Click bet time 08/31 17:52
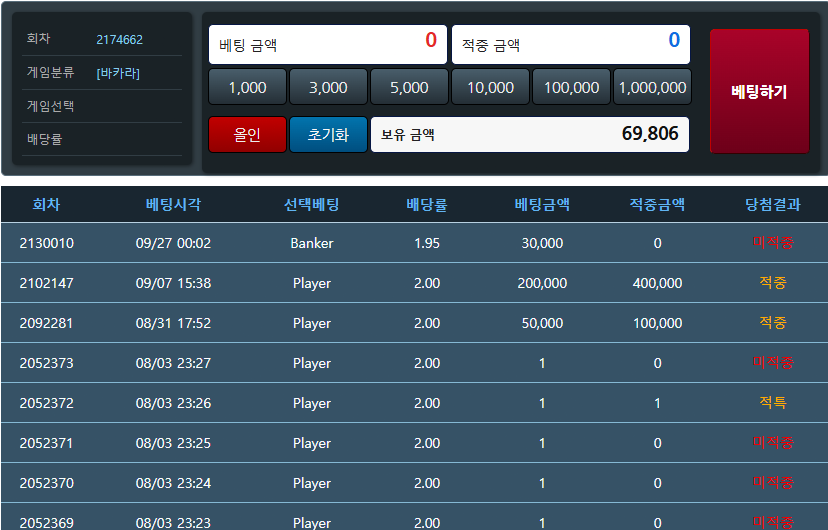The height and width of the screenshot is (530, 828). coord(173,323)
